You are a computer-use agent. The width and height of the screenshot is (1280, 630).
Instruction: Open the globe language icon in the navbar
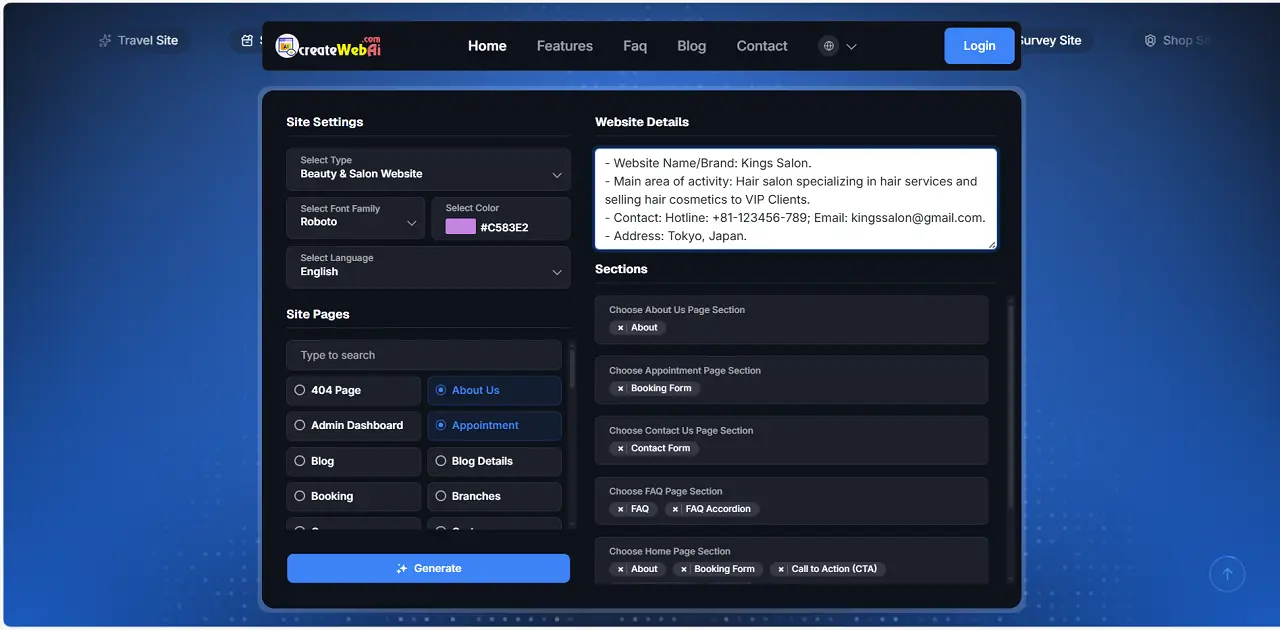pyautogui.click(x=828, y=45)
